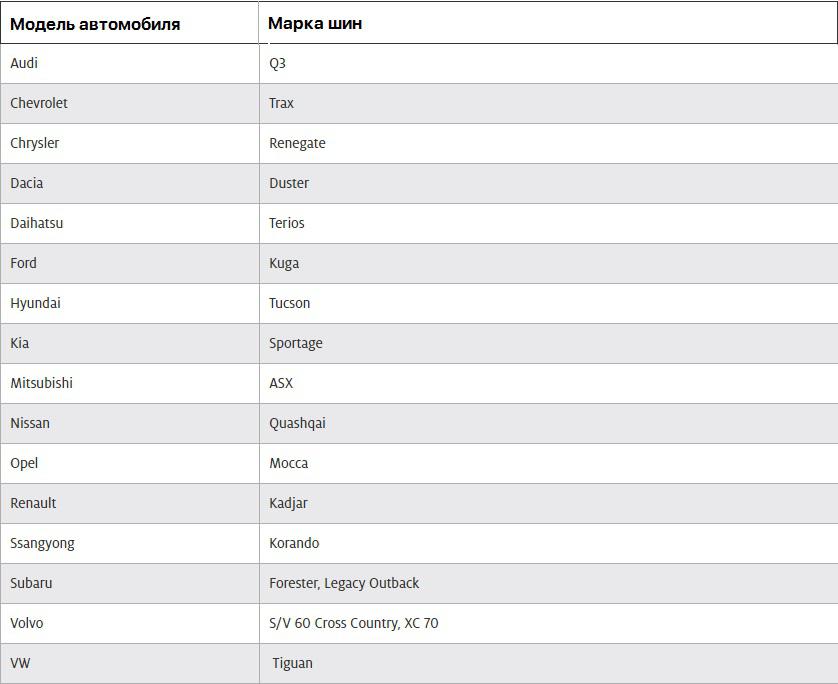The width and height of the screenshot is (838, 684).
Task: Select the Q3 cell
Action: coord(548,64)
